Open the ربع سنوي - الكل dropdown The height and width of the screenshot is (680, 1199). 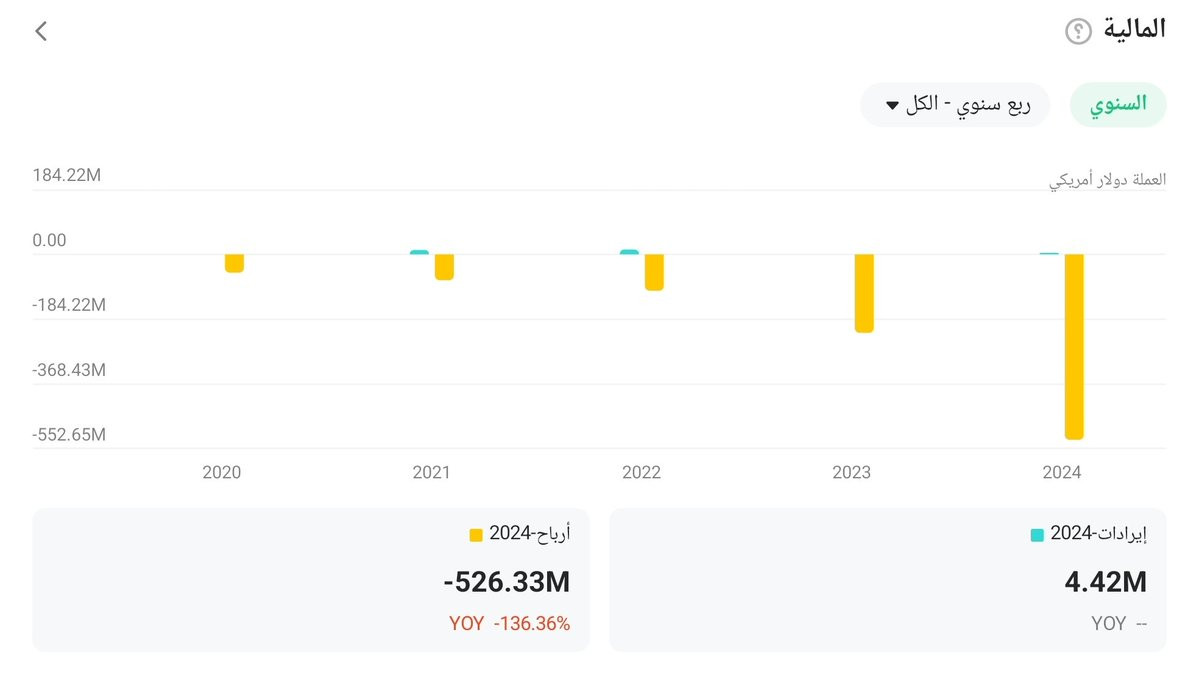coord(955,105)
